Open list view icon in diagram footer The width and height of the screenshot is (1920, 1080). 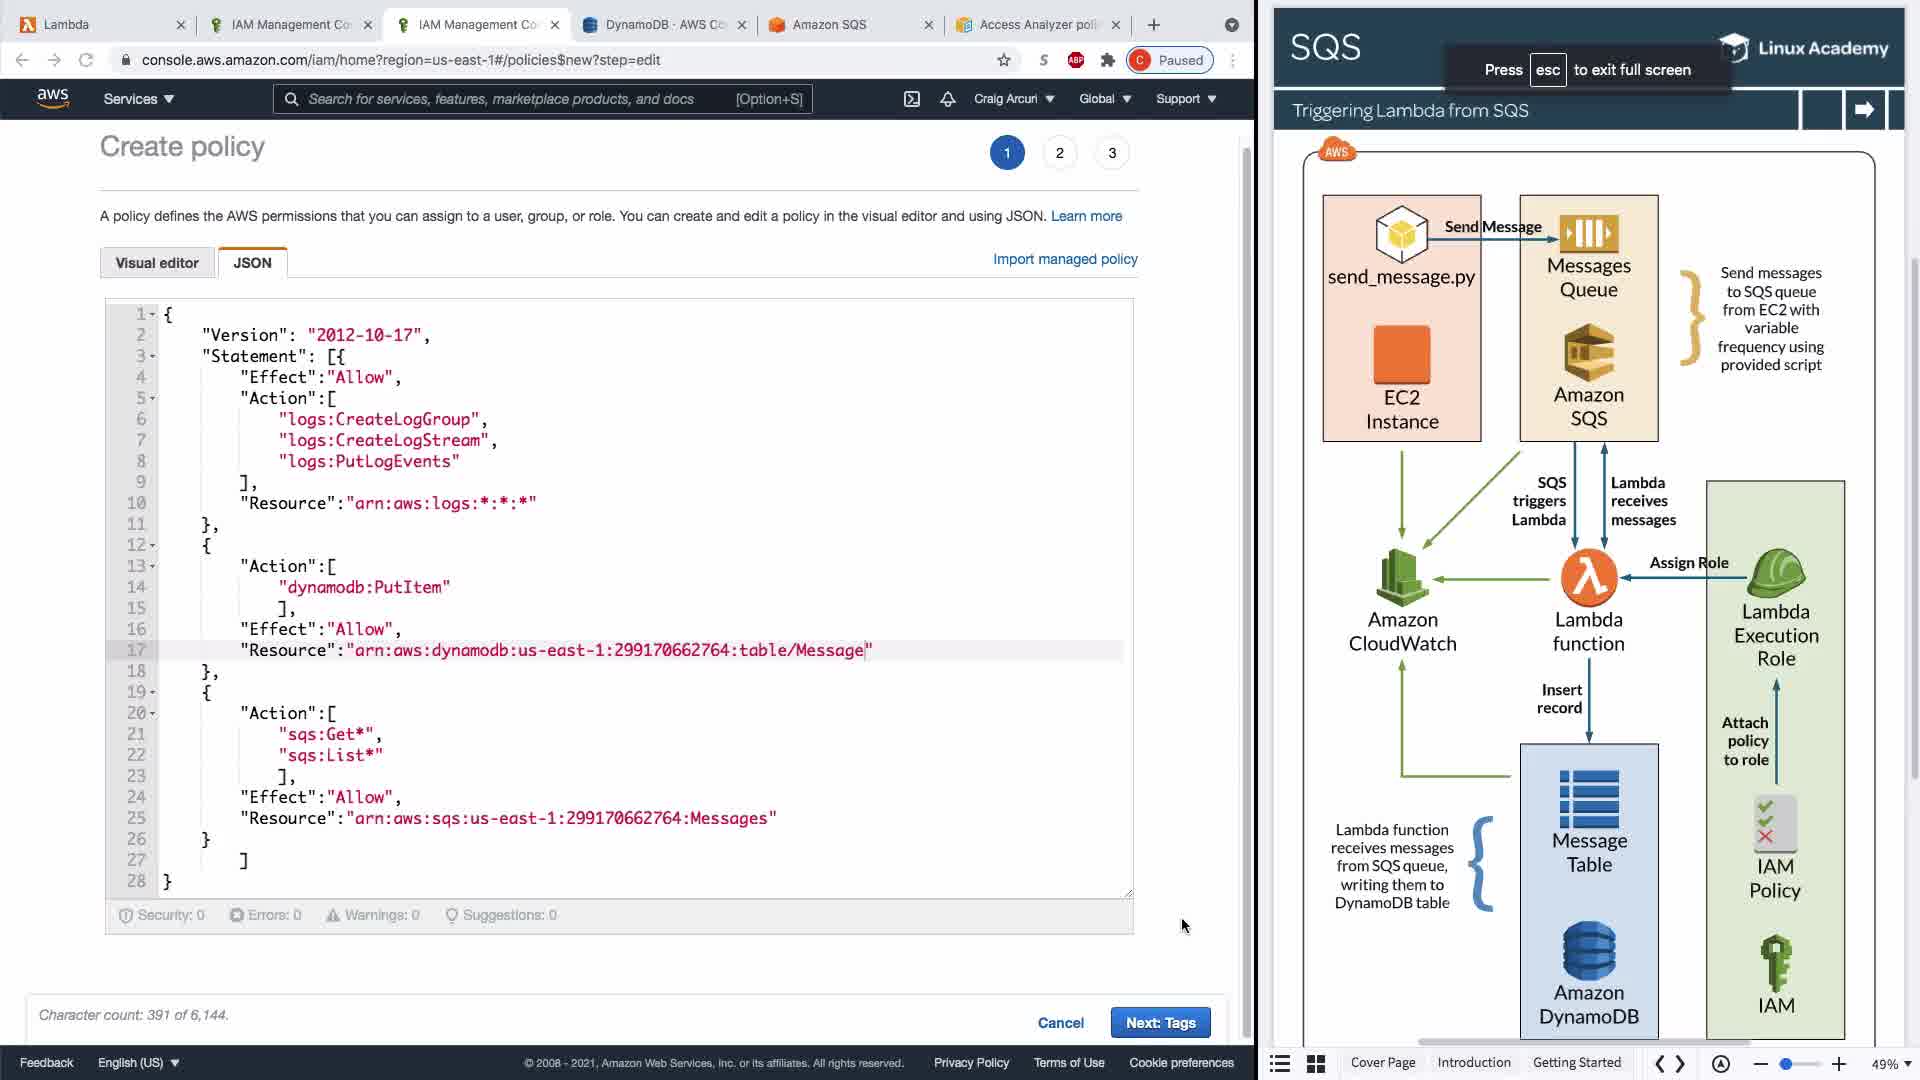(x=1280, y=1064)
